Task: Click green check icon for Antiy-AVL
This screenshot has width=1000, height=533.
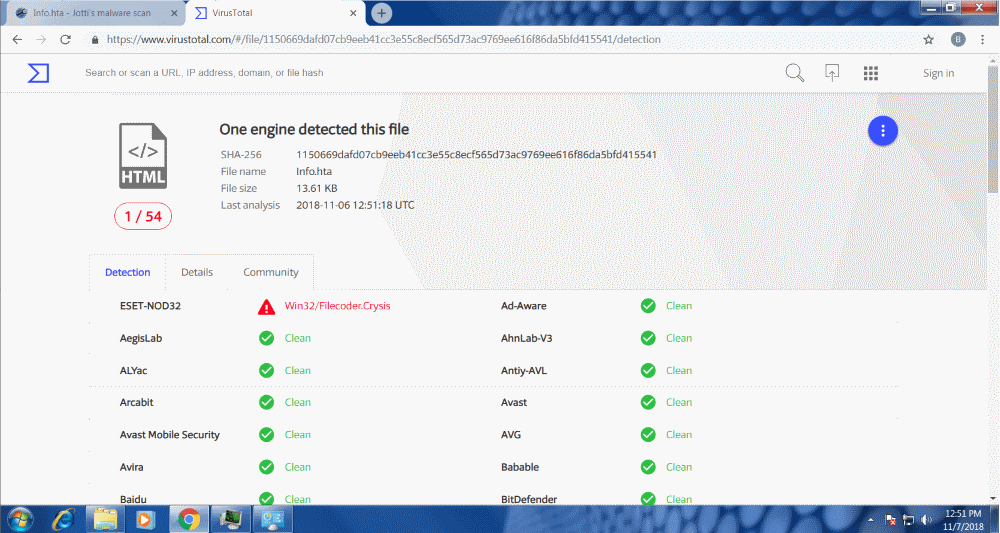Action: pos(648,370)
